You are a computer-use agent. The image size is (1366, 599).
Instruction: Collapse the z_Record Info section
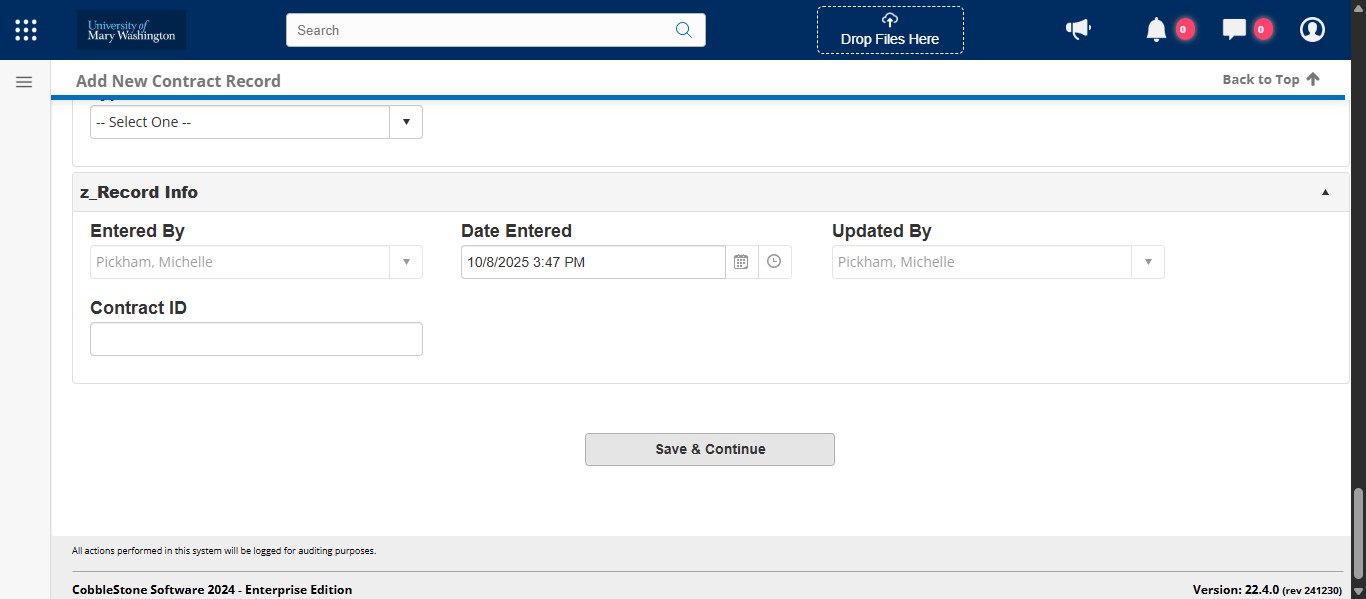tap(1325, 192)
